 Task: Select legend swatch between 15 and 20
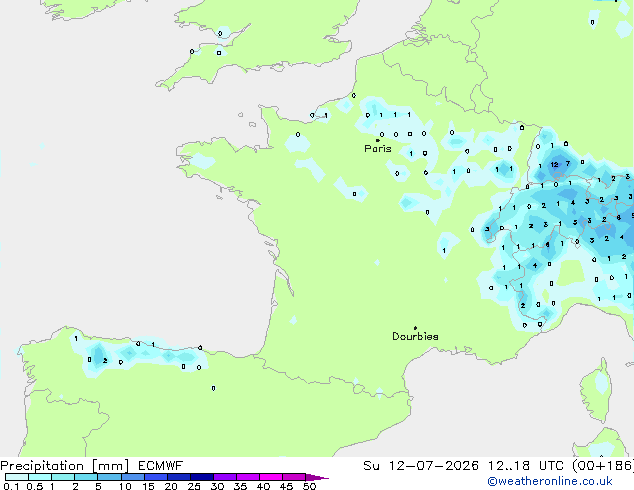click(155, 477)
